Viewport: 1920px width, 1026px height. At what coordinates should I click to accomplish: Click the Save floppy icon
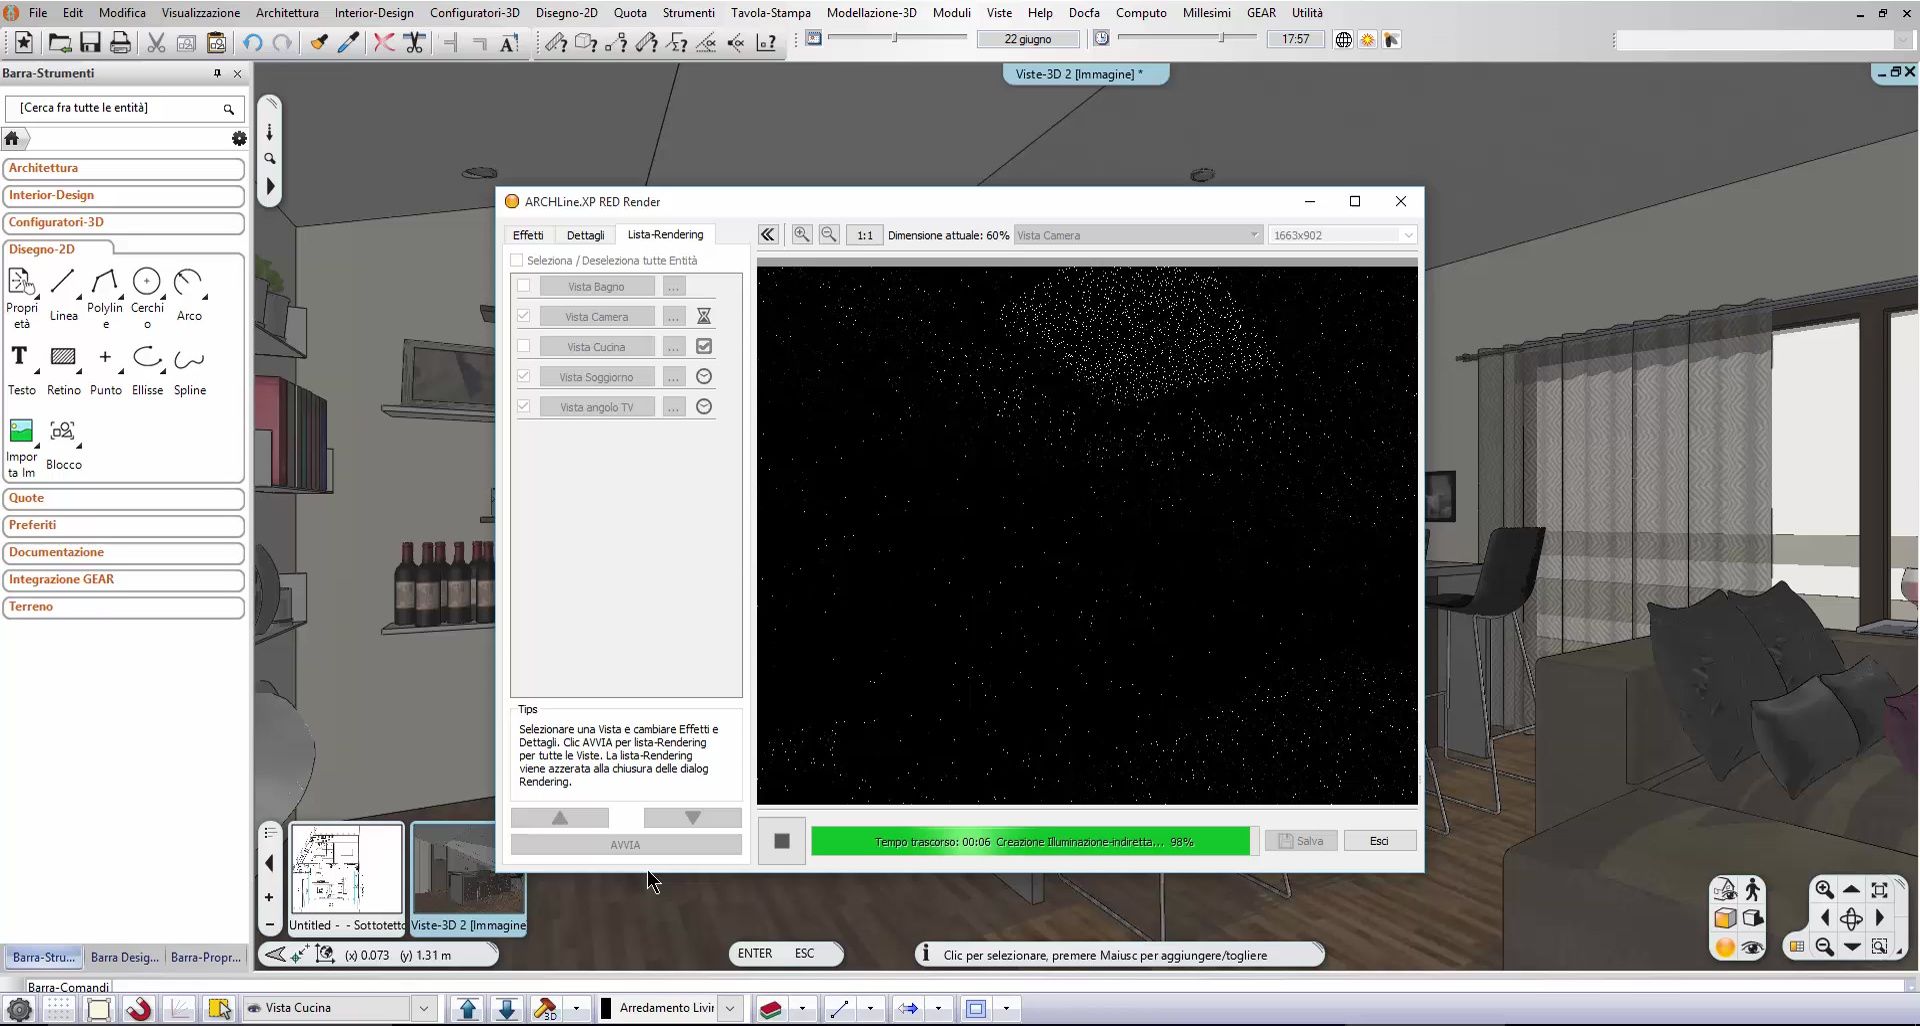point(90,42)
